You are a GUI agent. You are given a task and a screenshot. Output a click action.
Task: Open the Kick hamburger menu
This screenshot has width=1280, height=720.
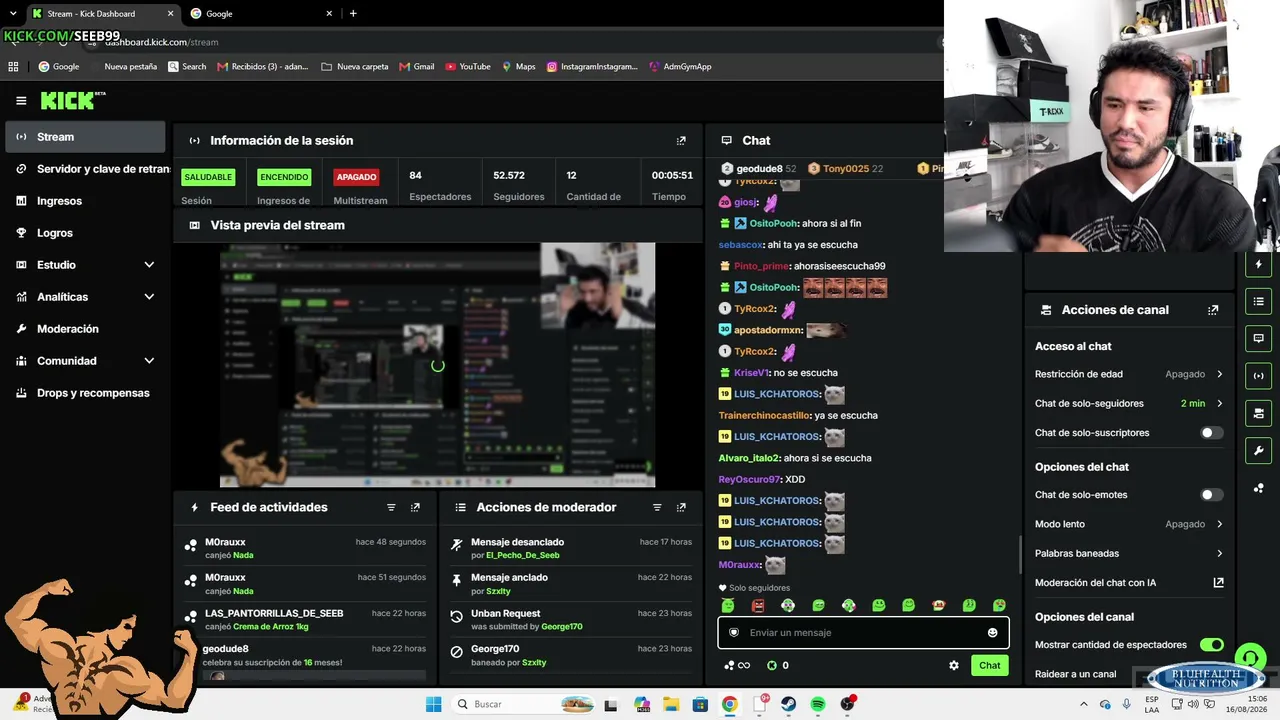tap(21, 101)
